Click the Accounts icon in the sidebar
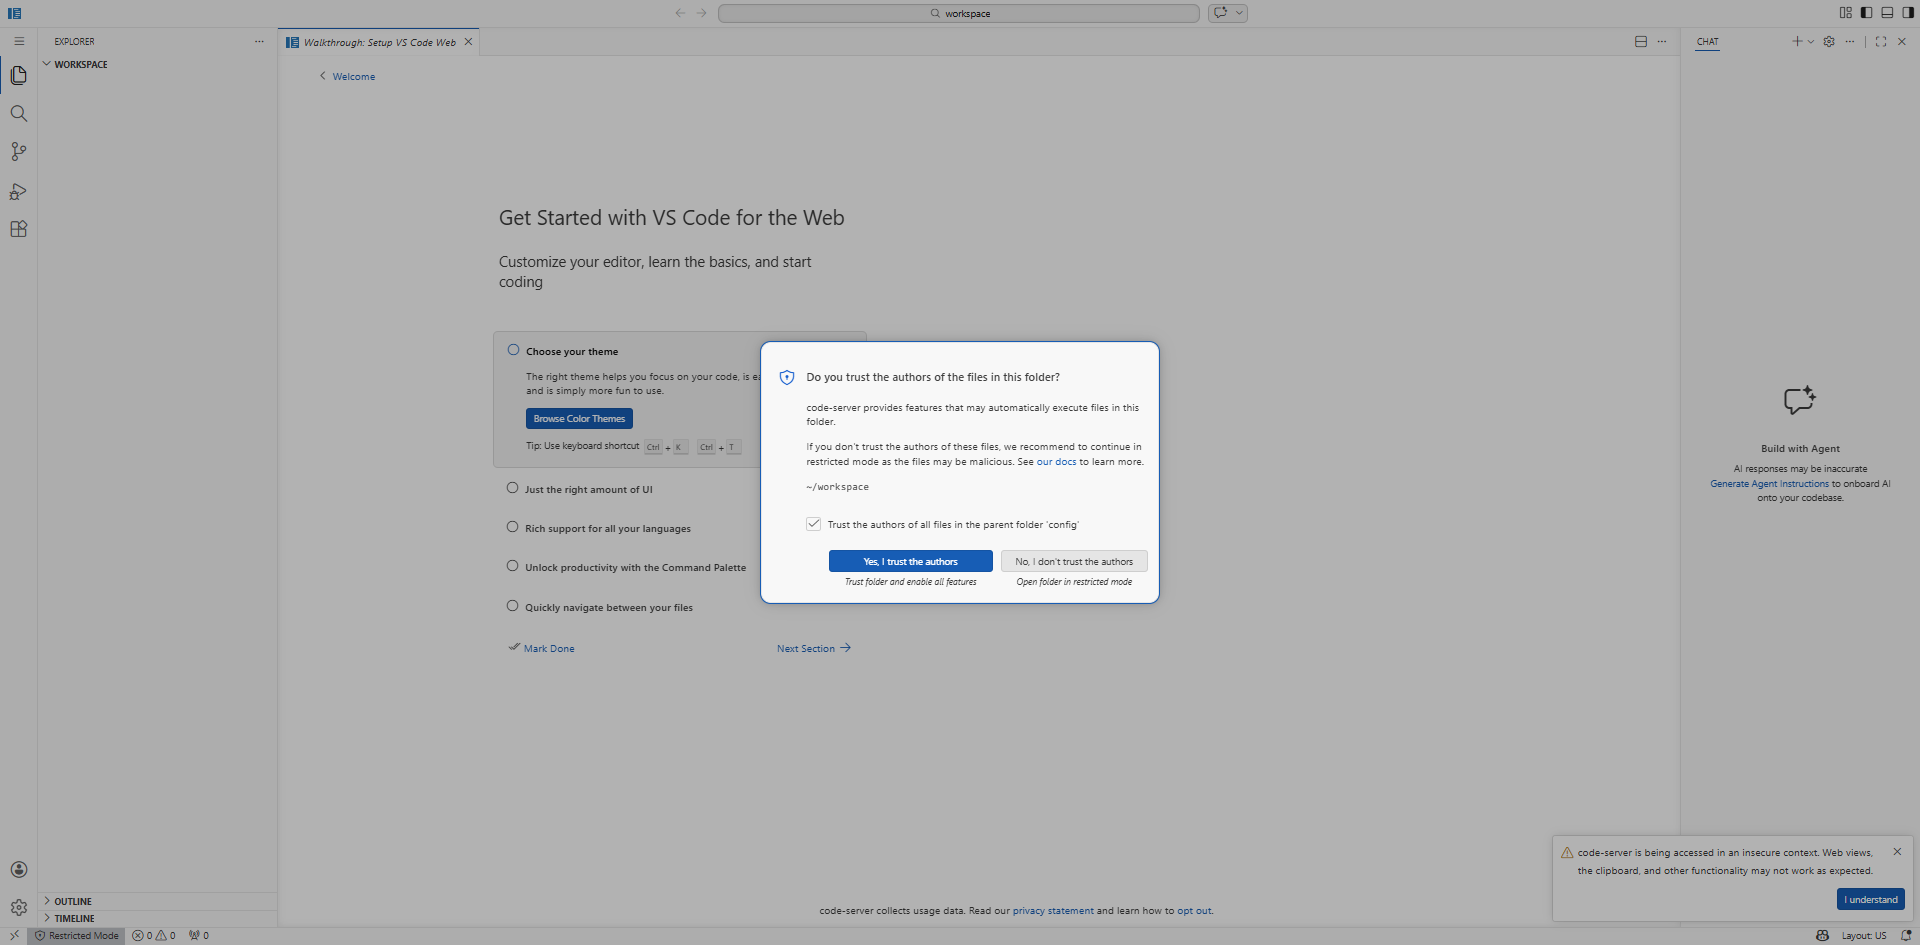This screenshot has width=1920, height=945. 18,869
